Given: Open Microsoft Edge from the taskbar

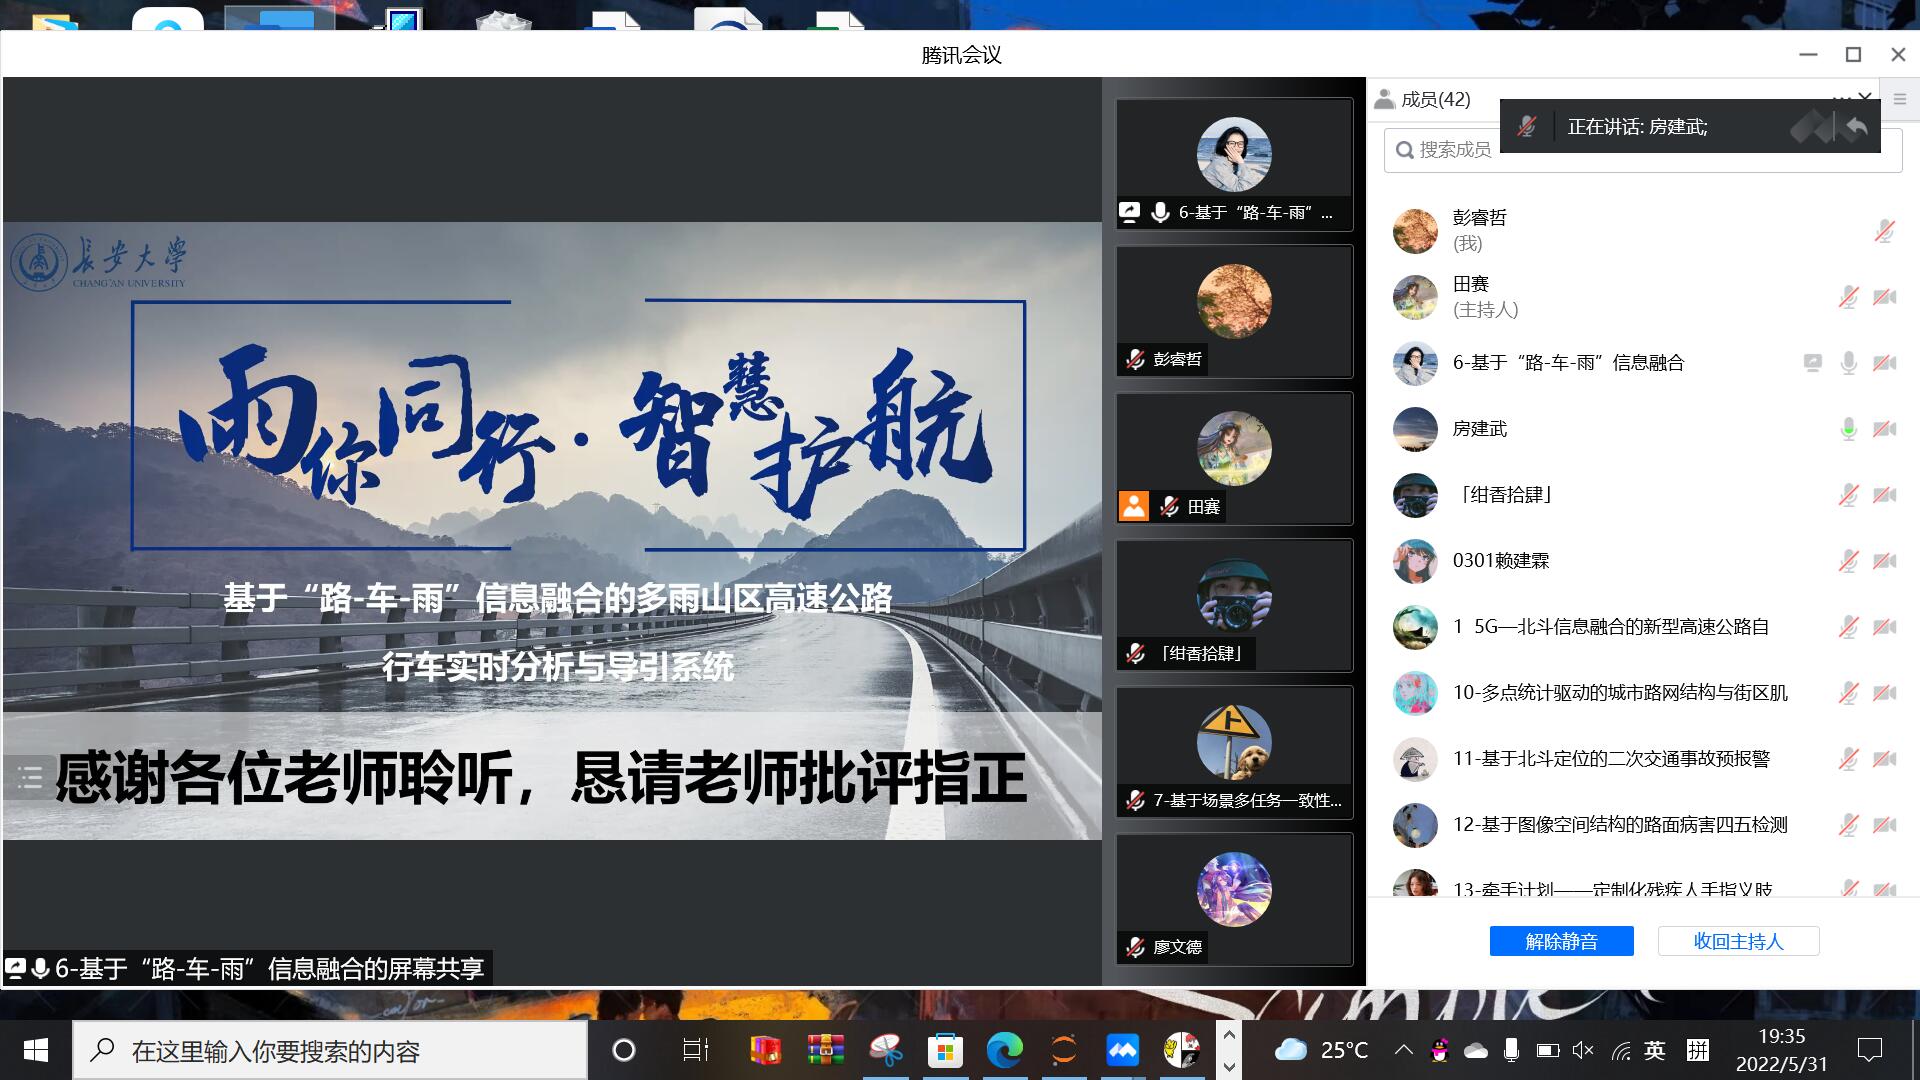Looking at the screenshot, I should (x=1004, y=1050).
